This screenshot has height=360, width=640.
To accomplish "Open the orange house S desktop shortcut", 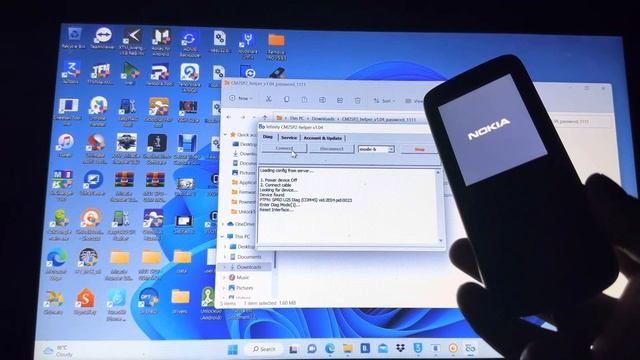I will [x=85, y=301].
